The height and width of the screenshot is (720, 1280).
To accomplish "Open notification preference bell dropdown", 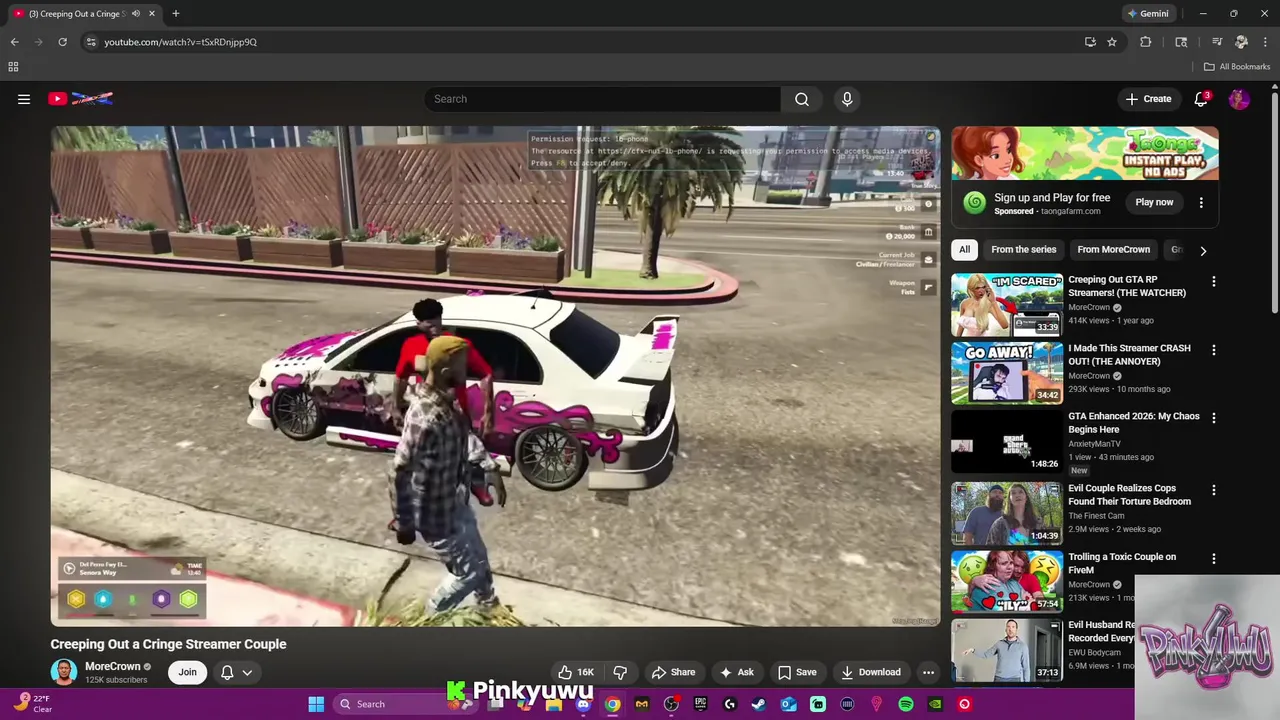I will (237, 672).
